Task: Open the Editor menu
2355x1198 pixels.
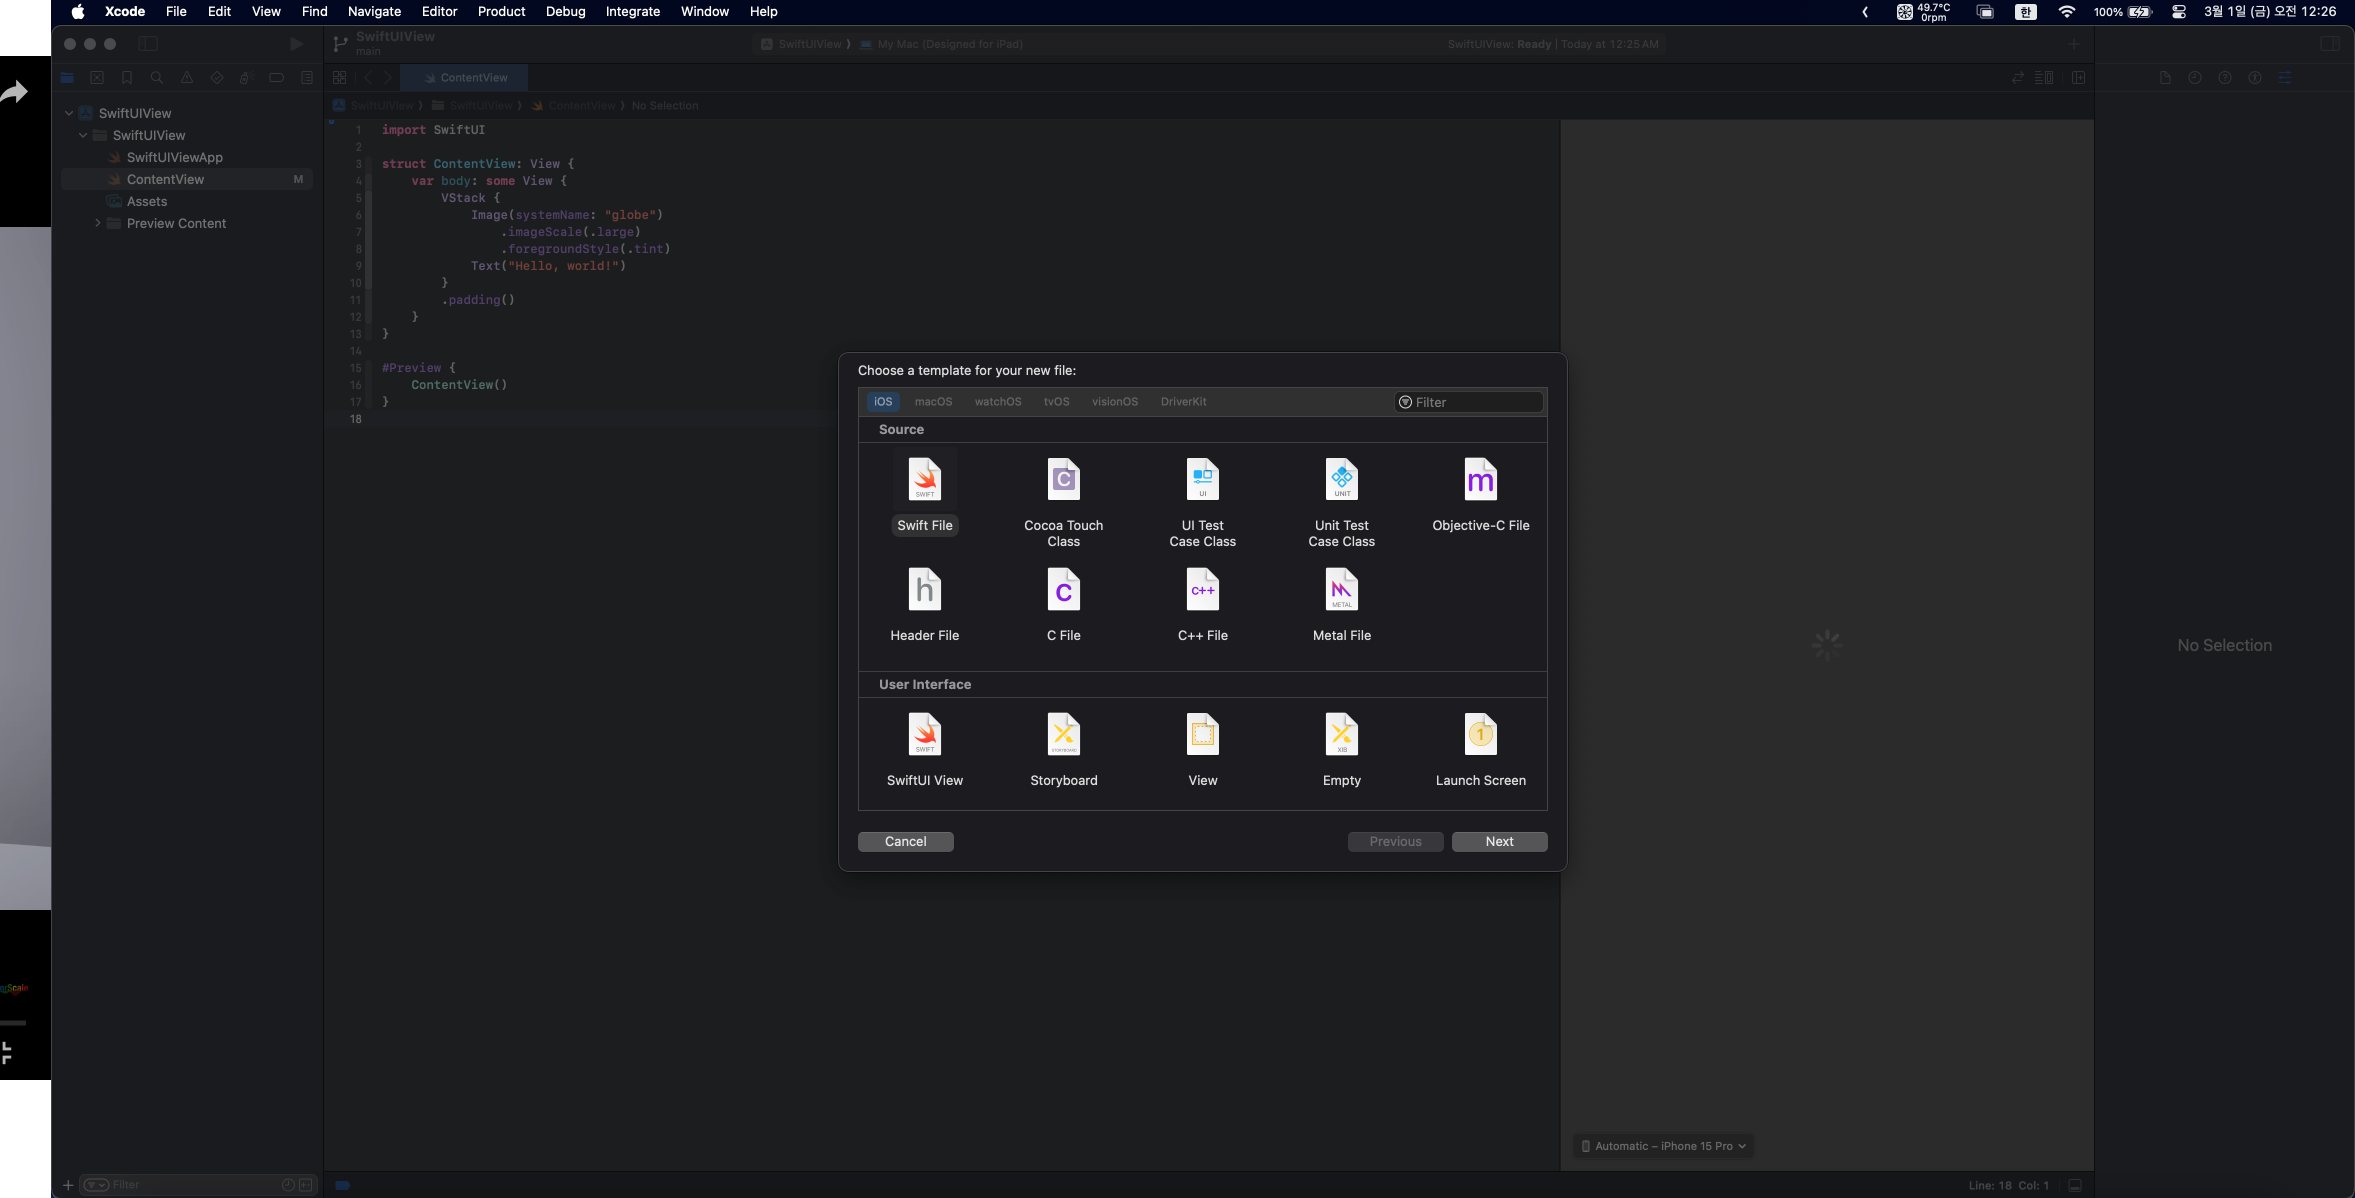Action: (x=439, y=12)
